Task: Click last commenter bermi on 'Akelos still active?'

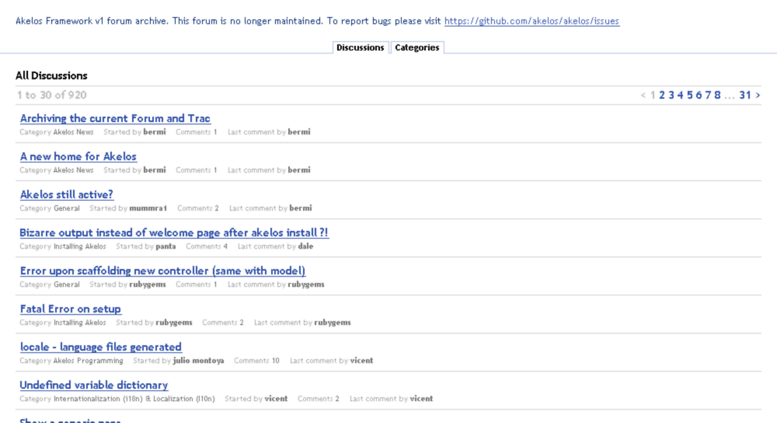Action: (x=301, y=209)
